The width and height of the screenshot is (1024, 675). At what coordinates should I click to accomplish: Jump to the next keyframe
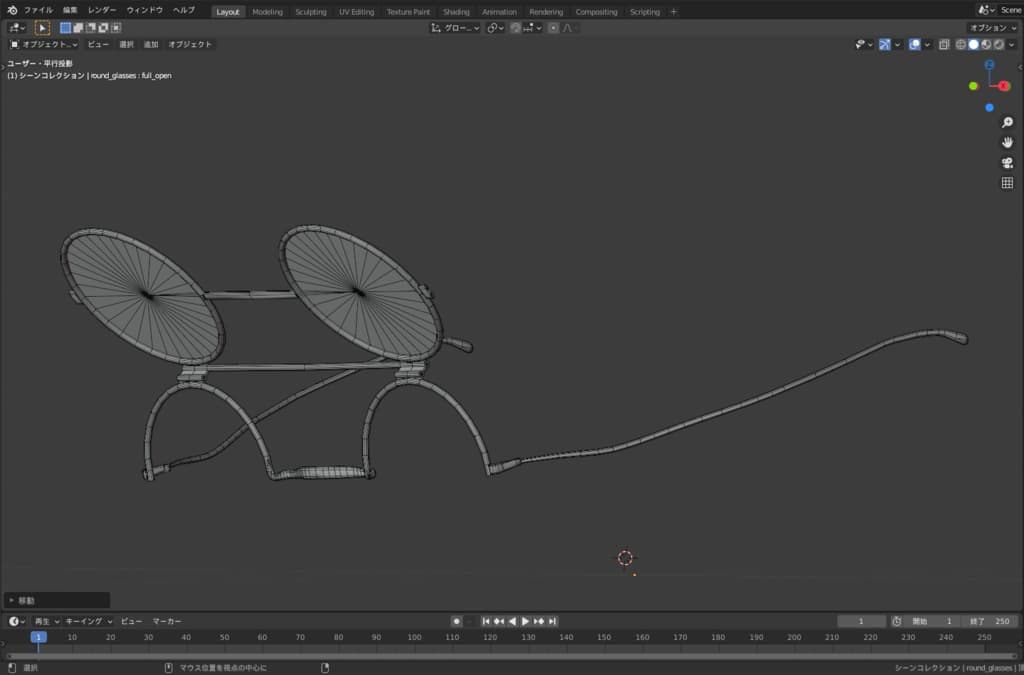pyautogui.click(x=539, y=621)
